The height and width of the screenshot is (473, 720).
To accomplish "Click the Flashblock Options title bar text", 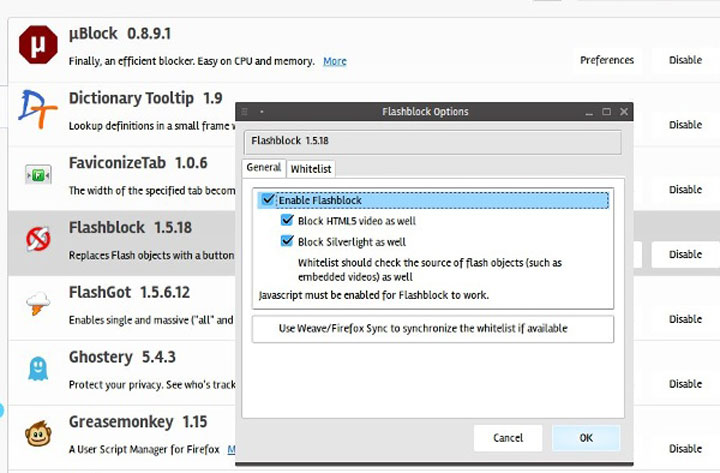I will 425,112.
